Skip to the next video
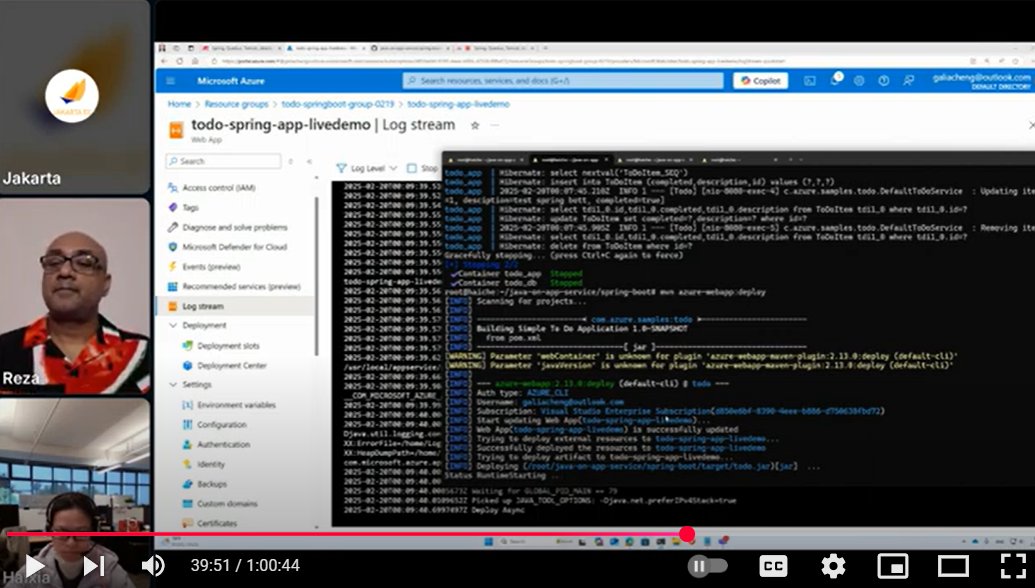Image resolution: width=1035 pixels, height=588 pixels. coord(94,566)
